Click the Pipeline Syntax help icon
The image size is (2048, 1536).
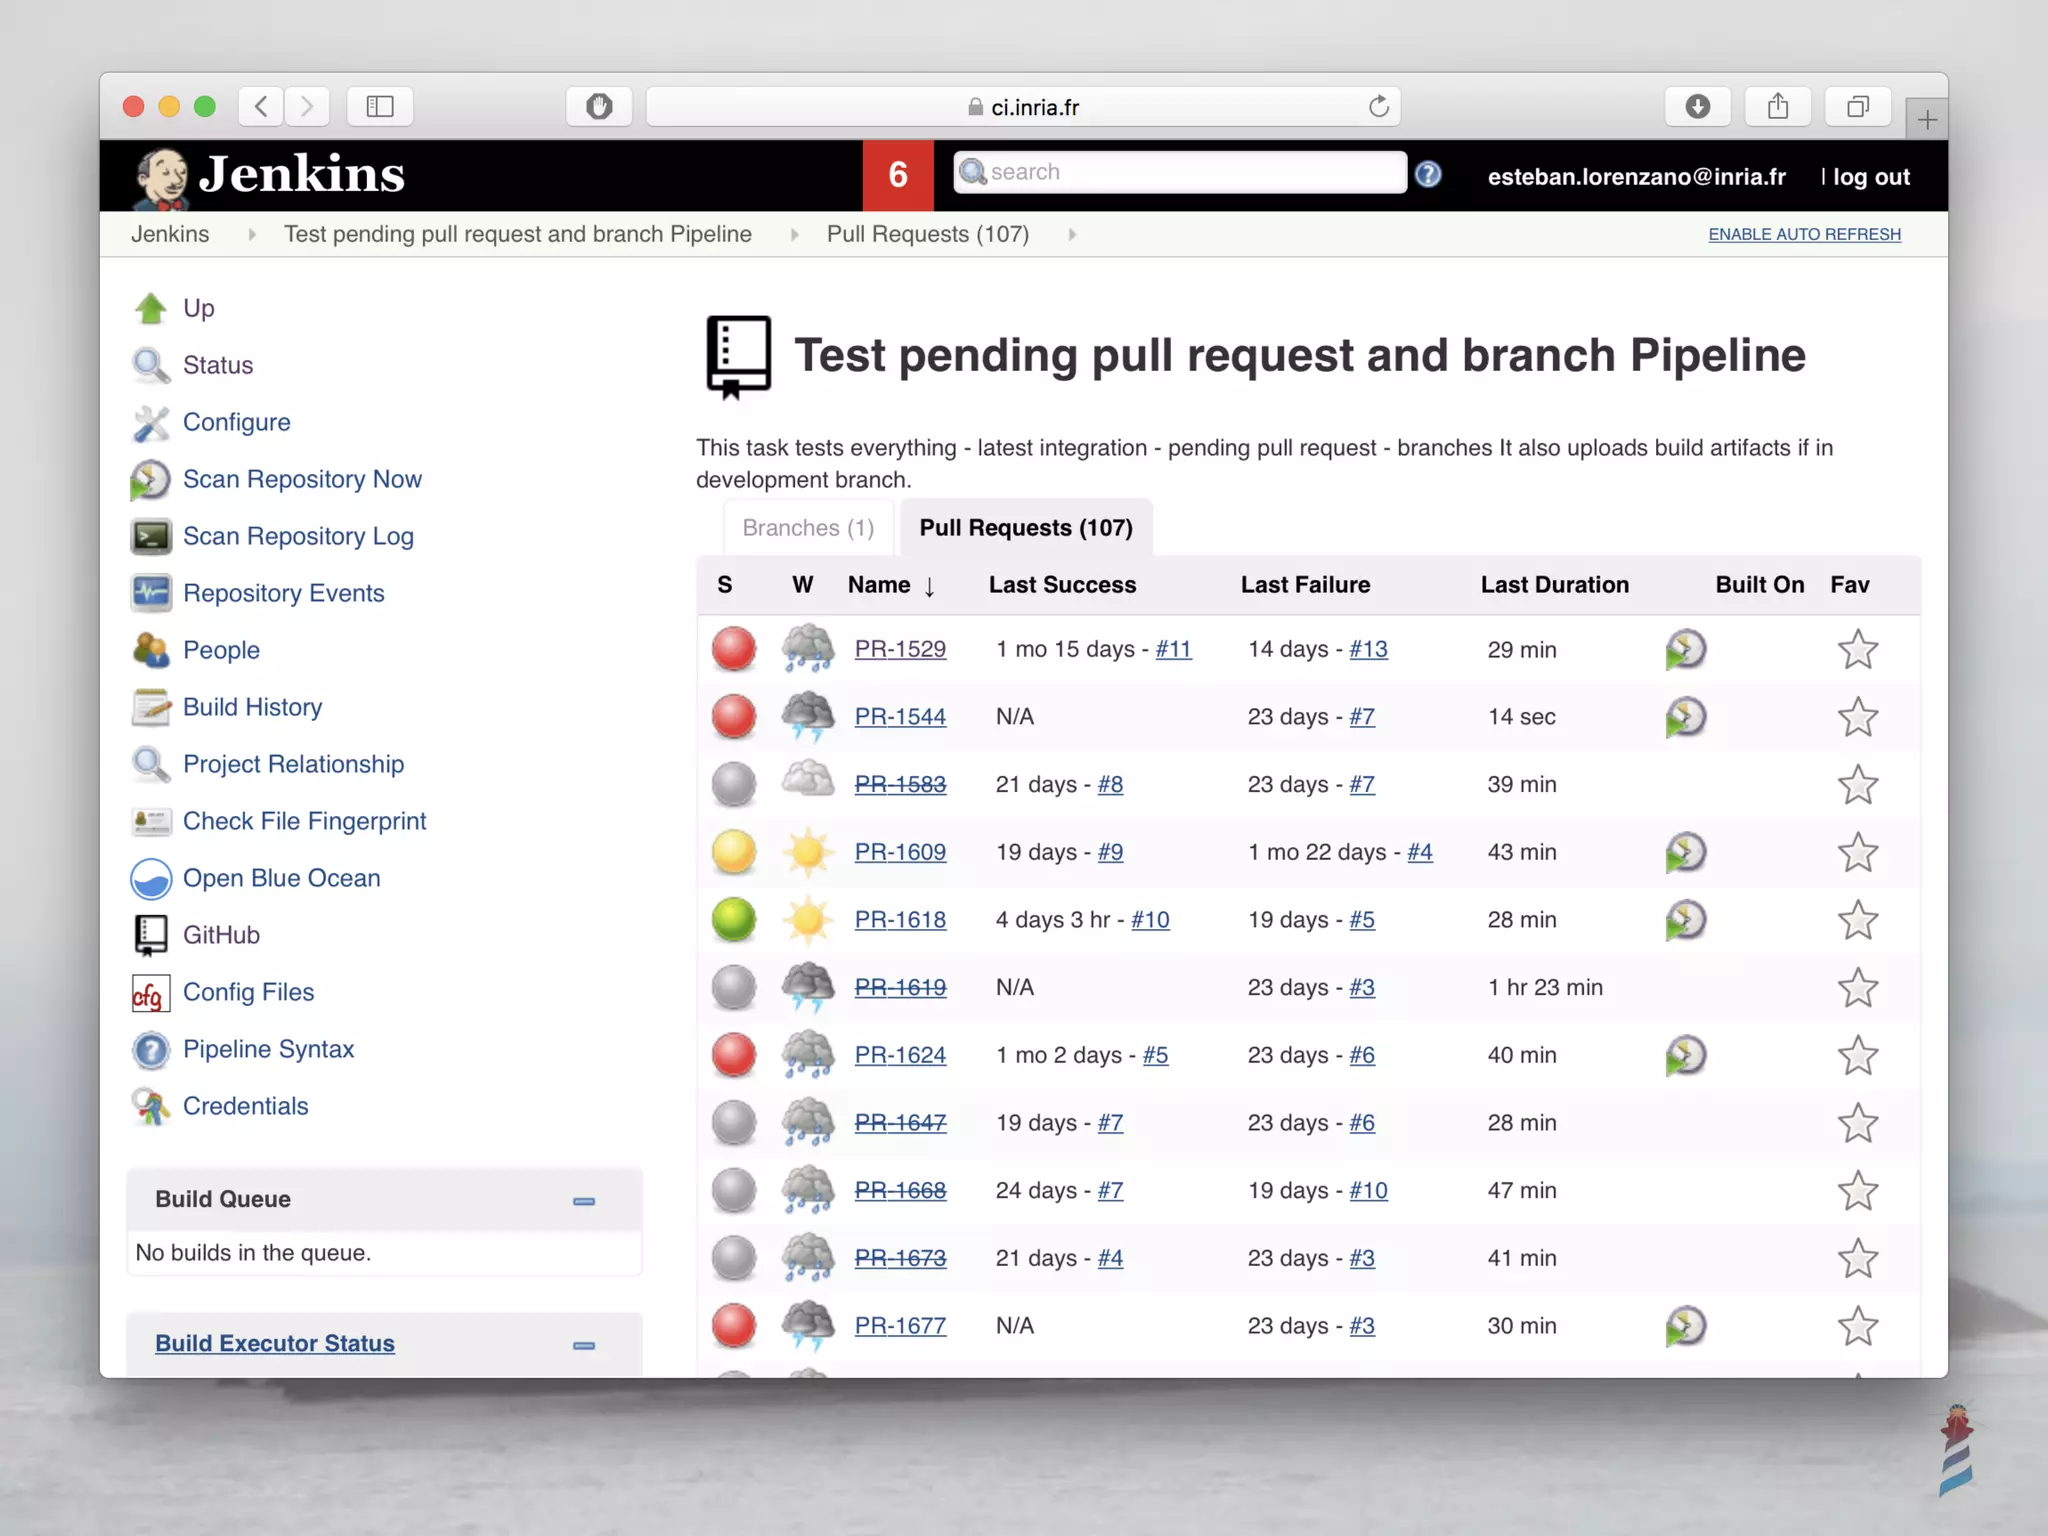pos(150,1050)
